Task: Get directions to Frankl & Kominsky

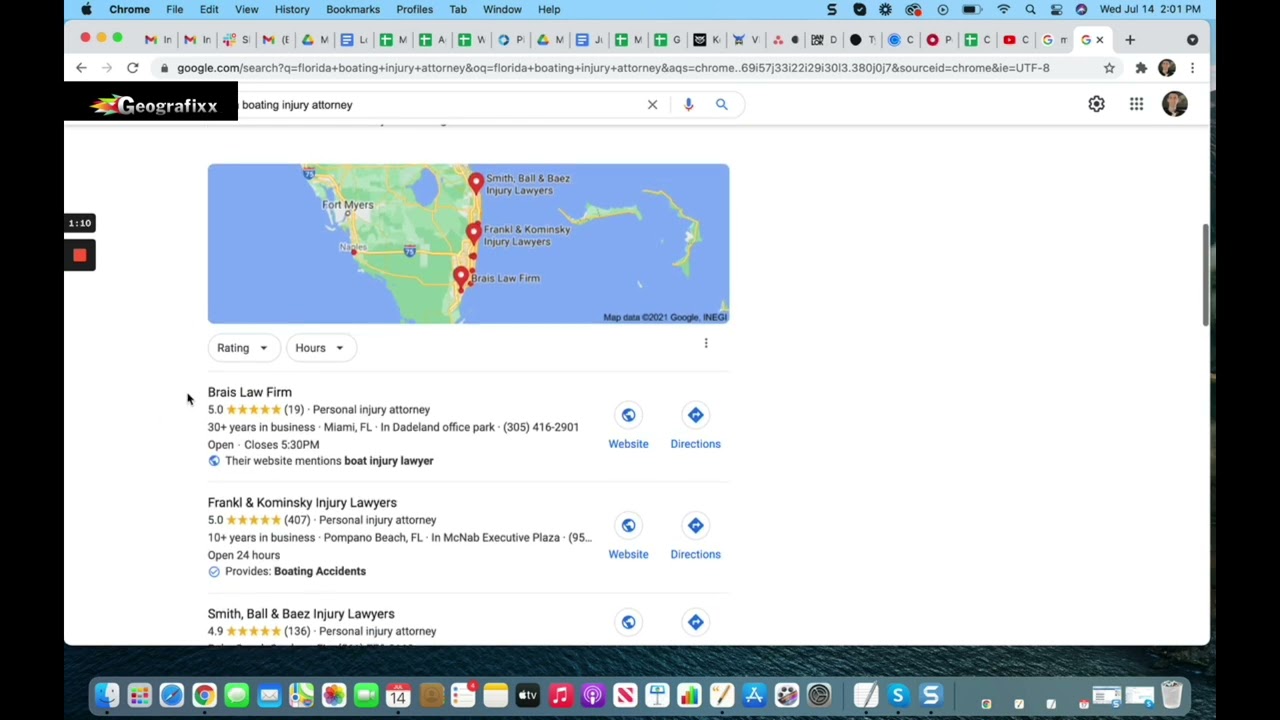Action: click(695, 525)
